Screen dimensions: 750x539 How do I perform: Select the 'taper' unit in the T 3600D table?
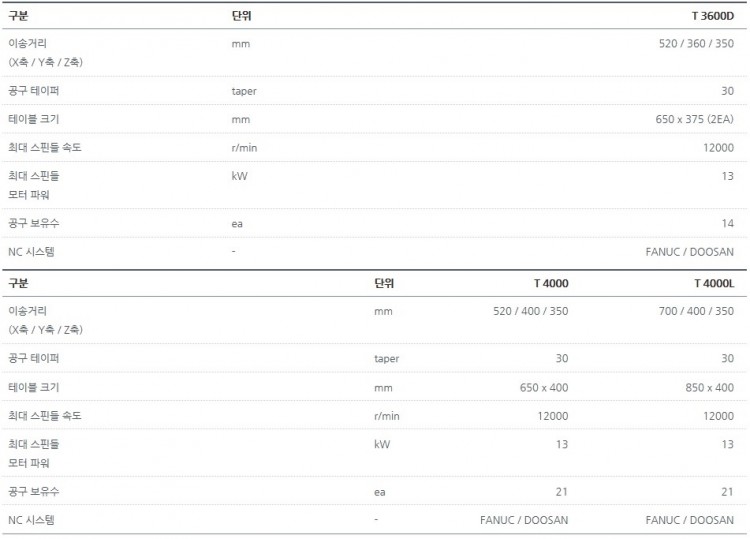click(x=244, y=91)
